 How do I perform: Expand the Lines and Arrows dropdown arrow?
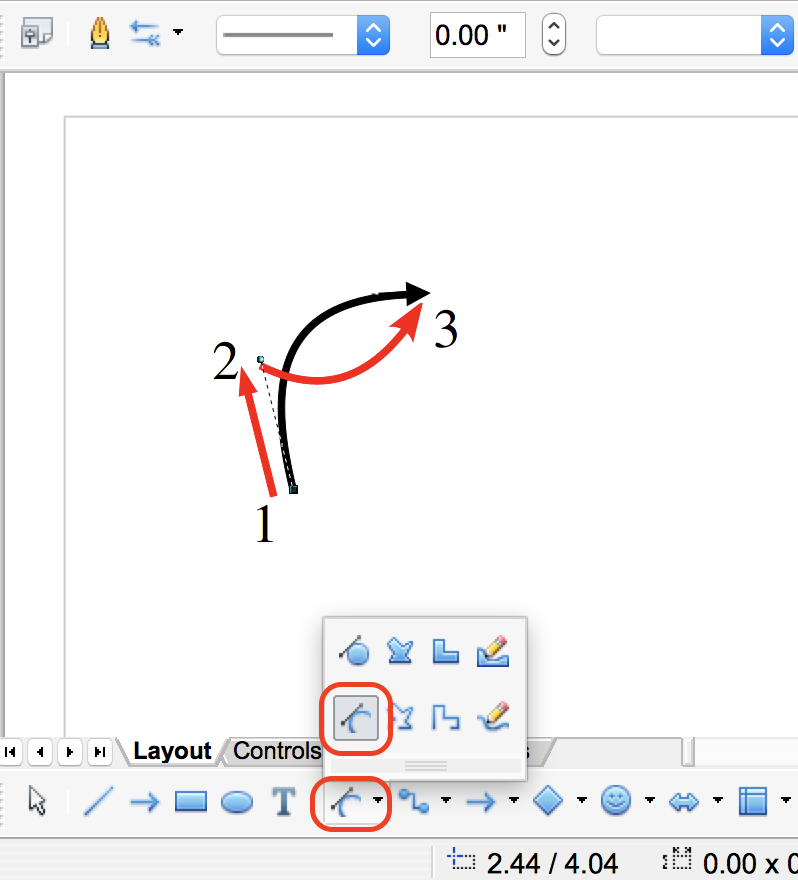pyautogui.click(x=514, y=800)
